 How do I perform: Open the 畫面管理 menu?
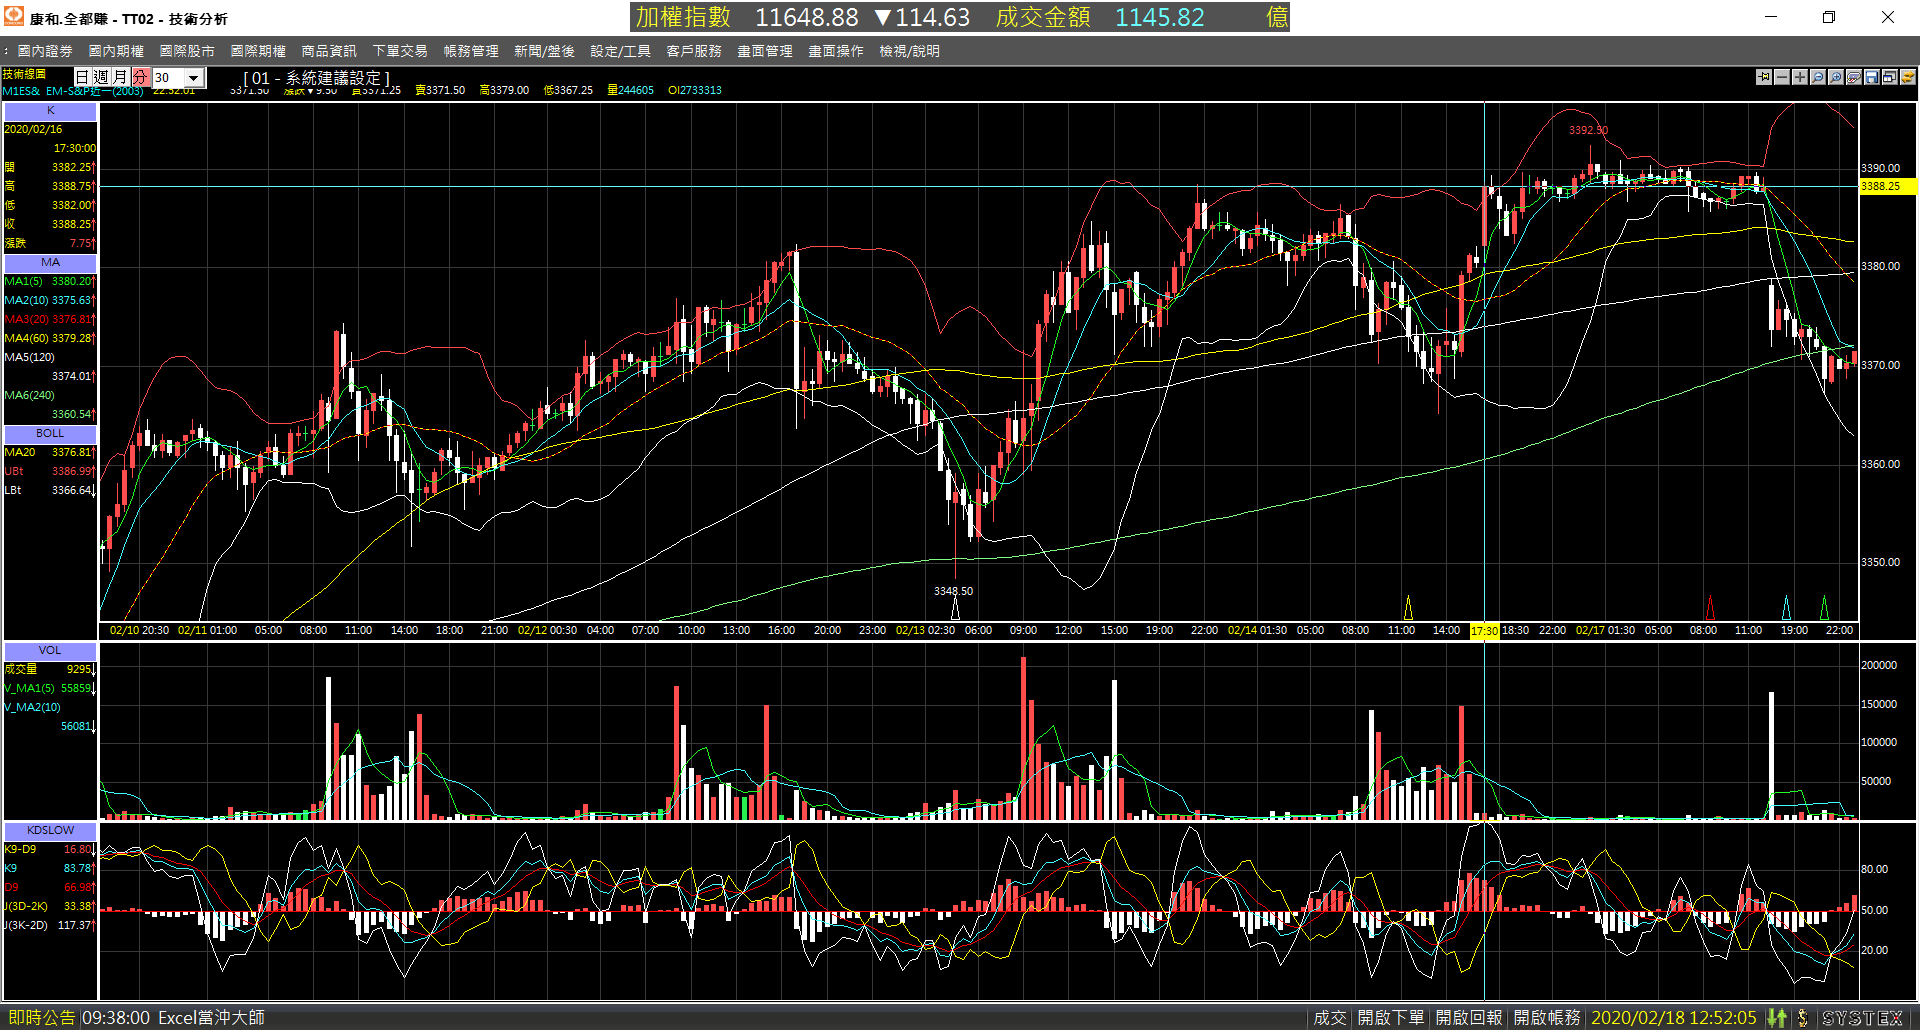(x=765, y=51)
